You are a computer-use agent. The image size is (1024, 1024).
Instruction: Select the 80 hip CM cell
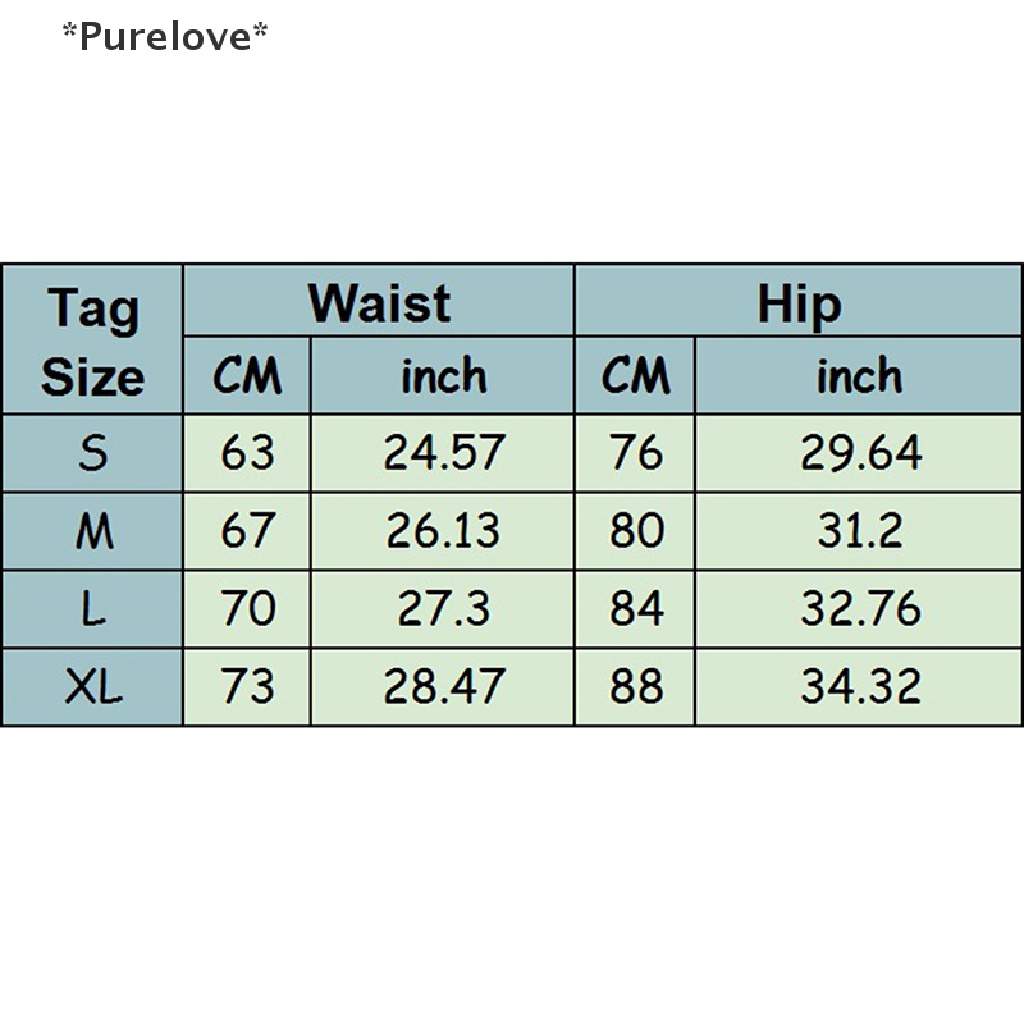pyautogui.click(x=635, y=531)
